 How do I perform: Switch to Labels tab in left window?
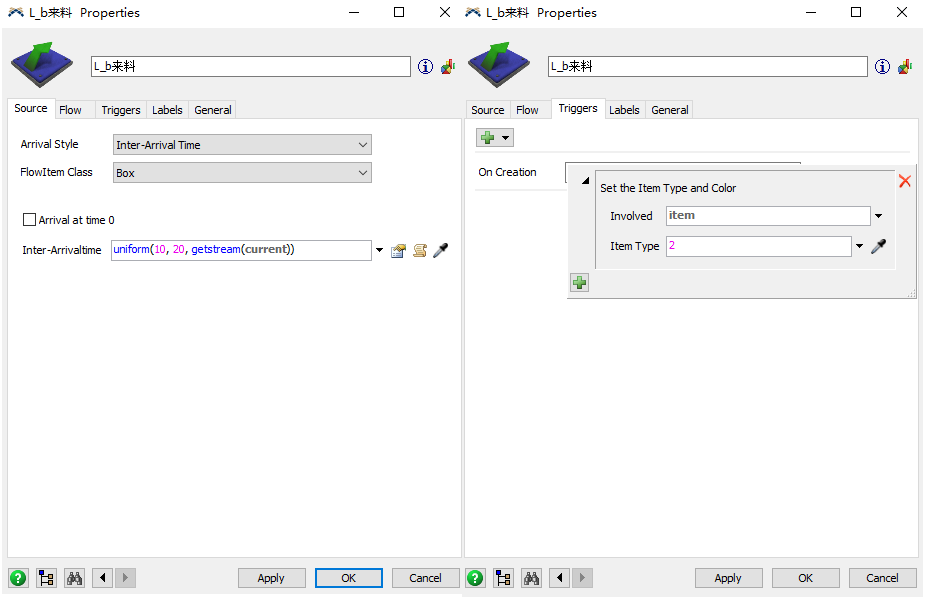click(x=168, y=110)
